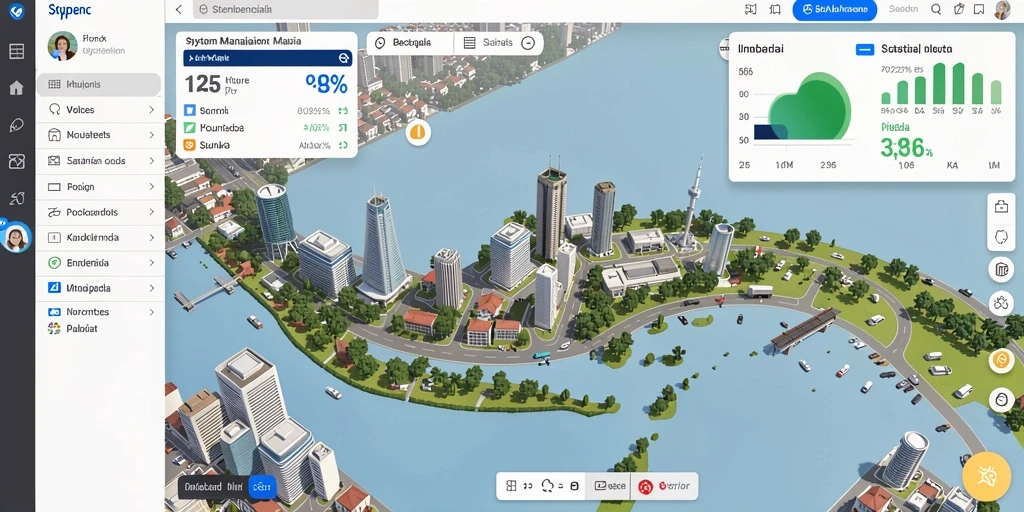Click the search magnifier in top bar
Image resolution: width=1024 pixels, height=512 pixels.
point(936,9)
